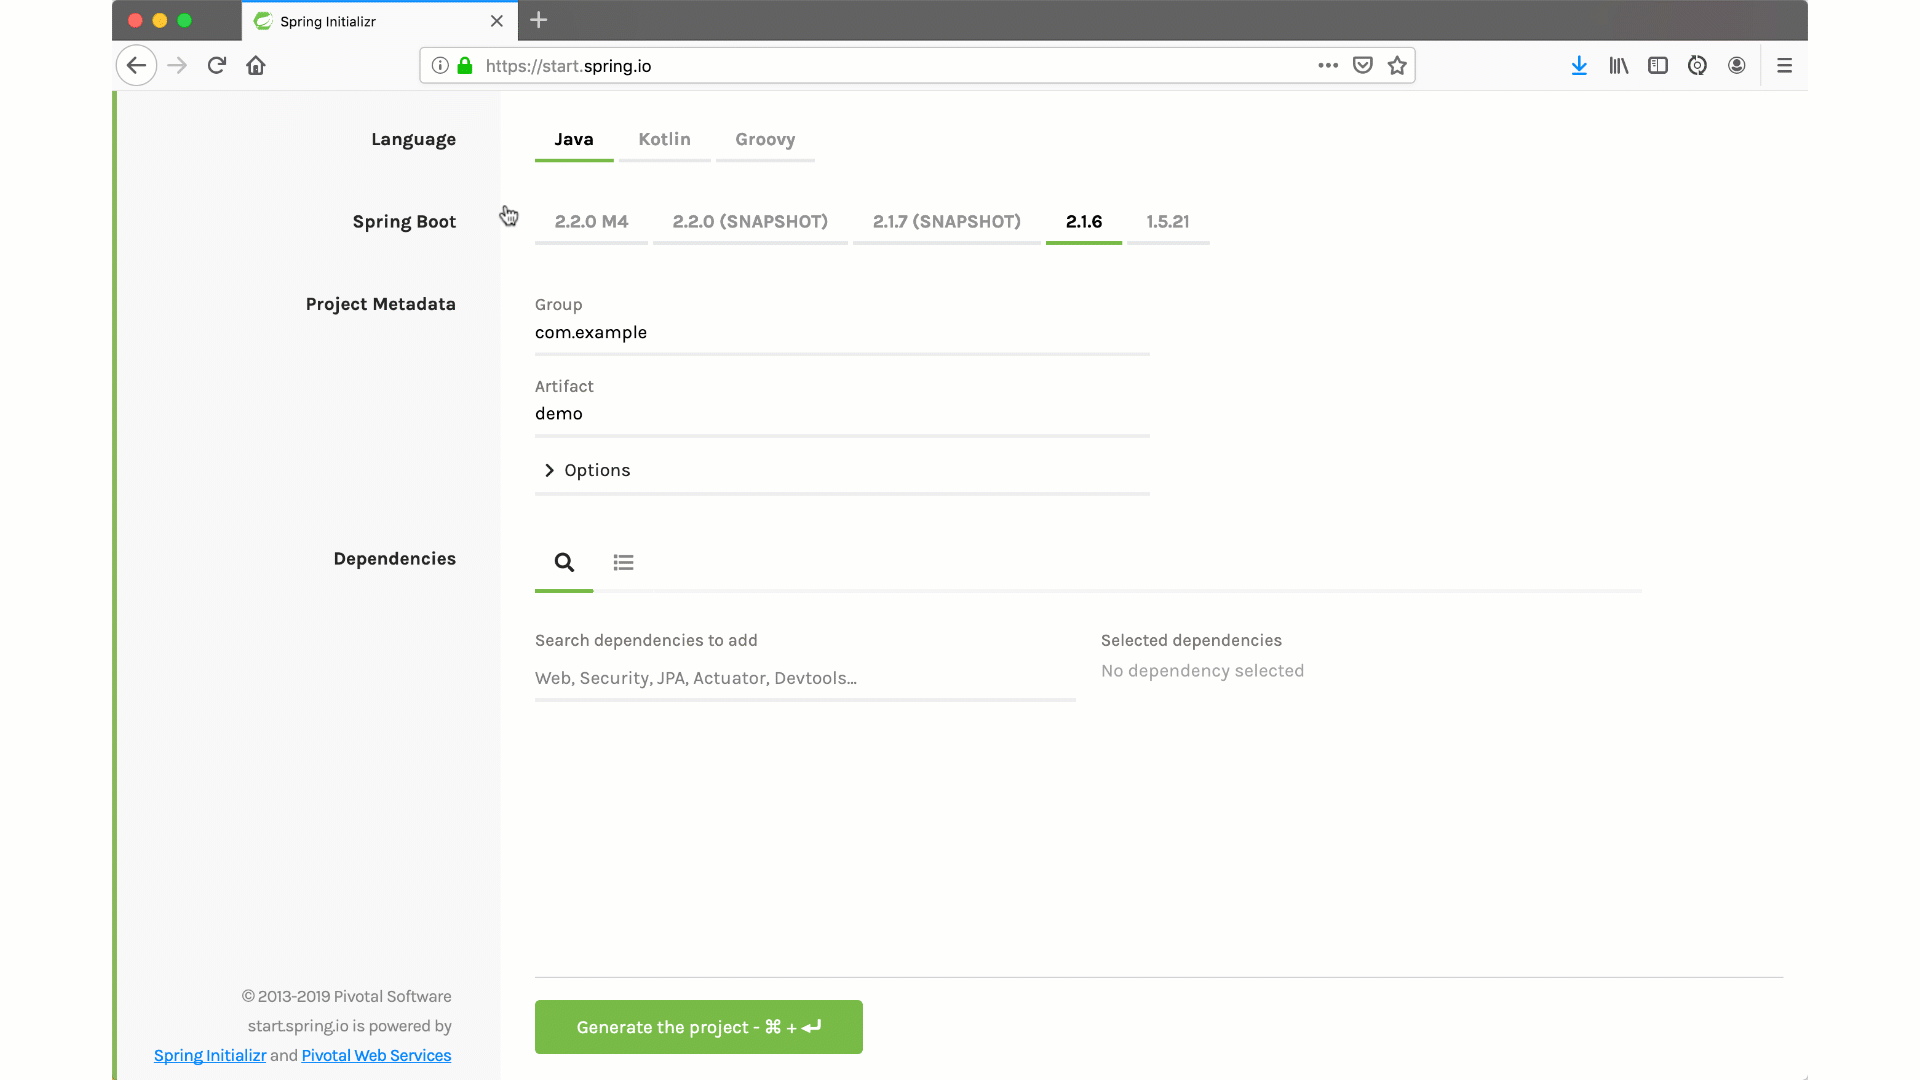
Task: Pick Spring Boot 1.5.21 version
Action: pyautogui.click(x=1167, y=222)
